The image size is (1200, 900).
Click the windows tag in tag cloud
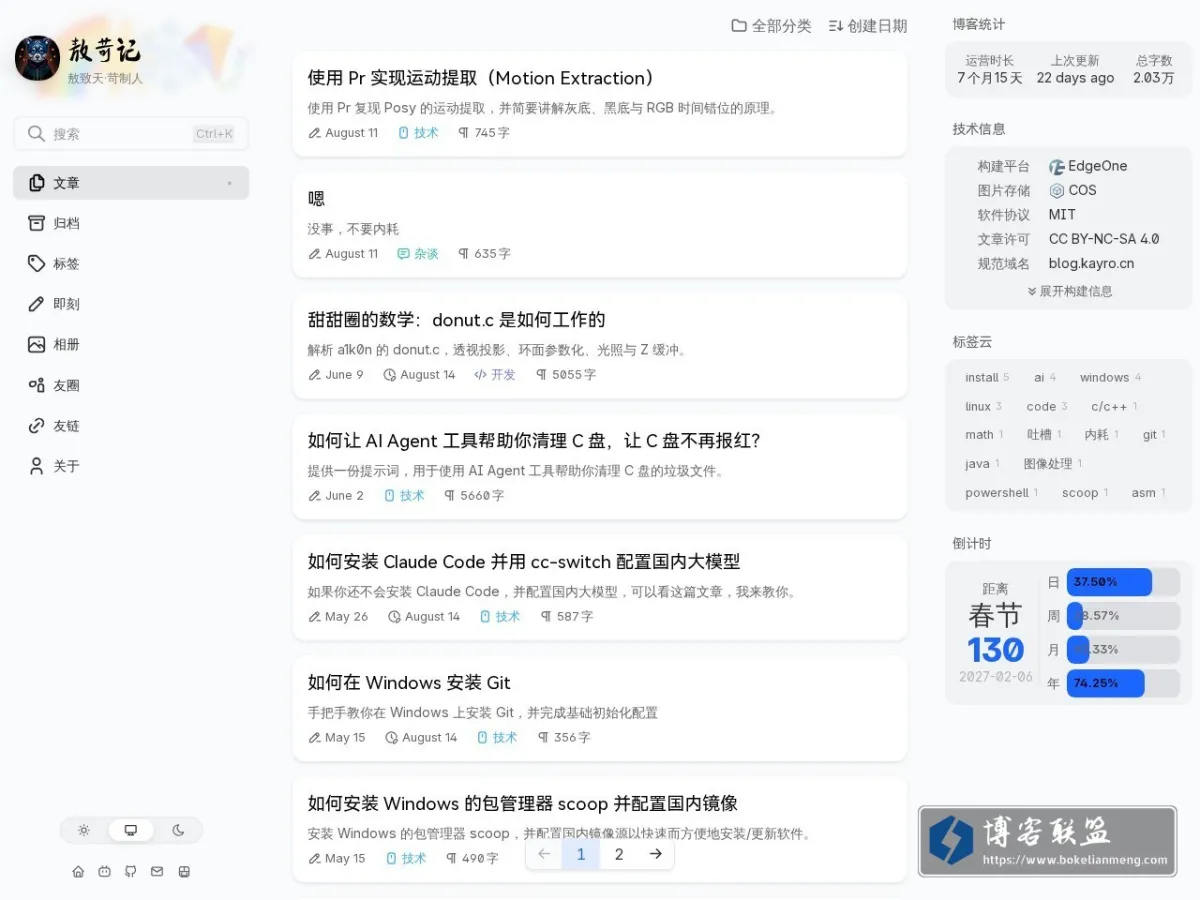(1110, 378)
